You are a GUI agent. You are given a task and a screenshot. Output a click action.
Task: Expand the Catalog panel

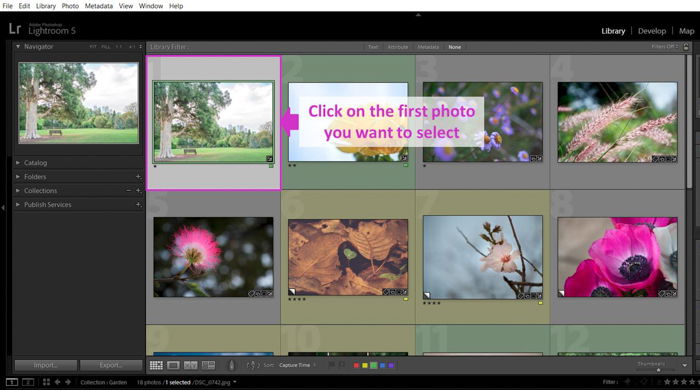(18, 163)
